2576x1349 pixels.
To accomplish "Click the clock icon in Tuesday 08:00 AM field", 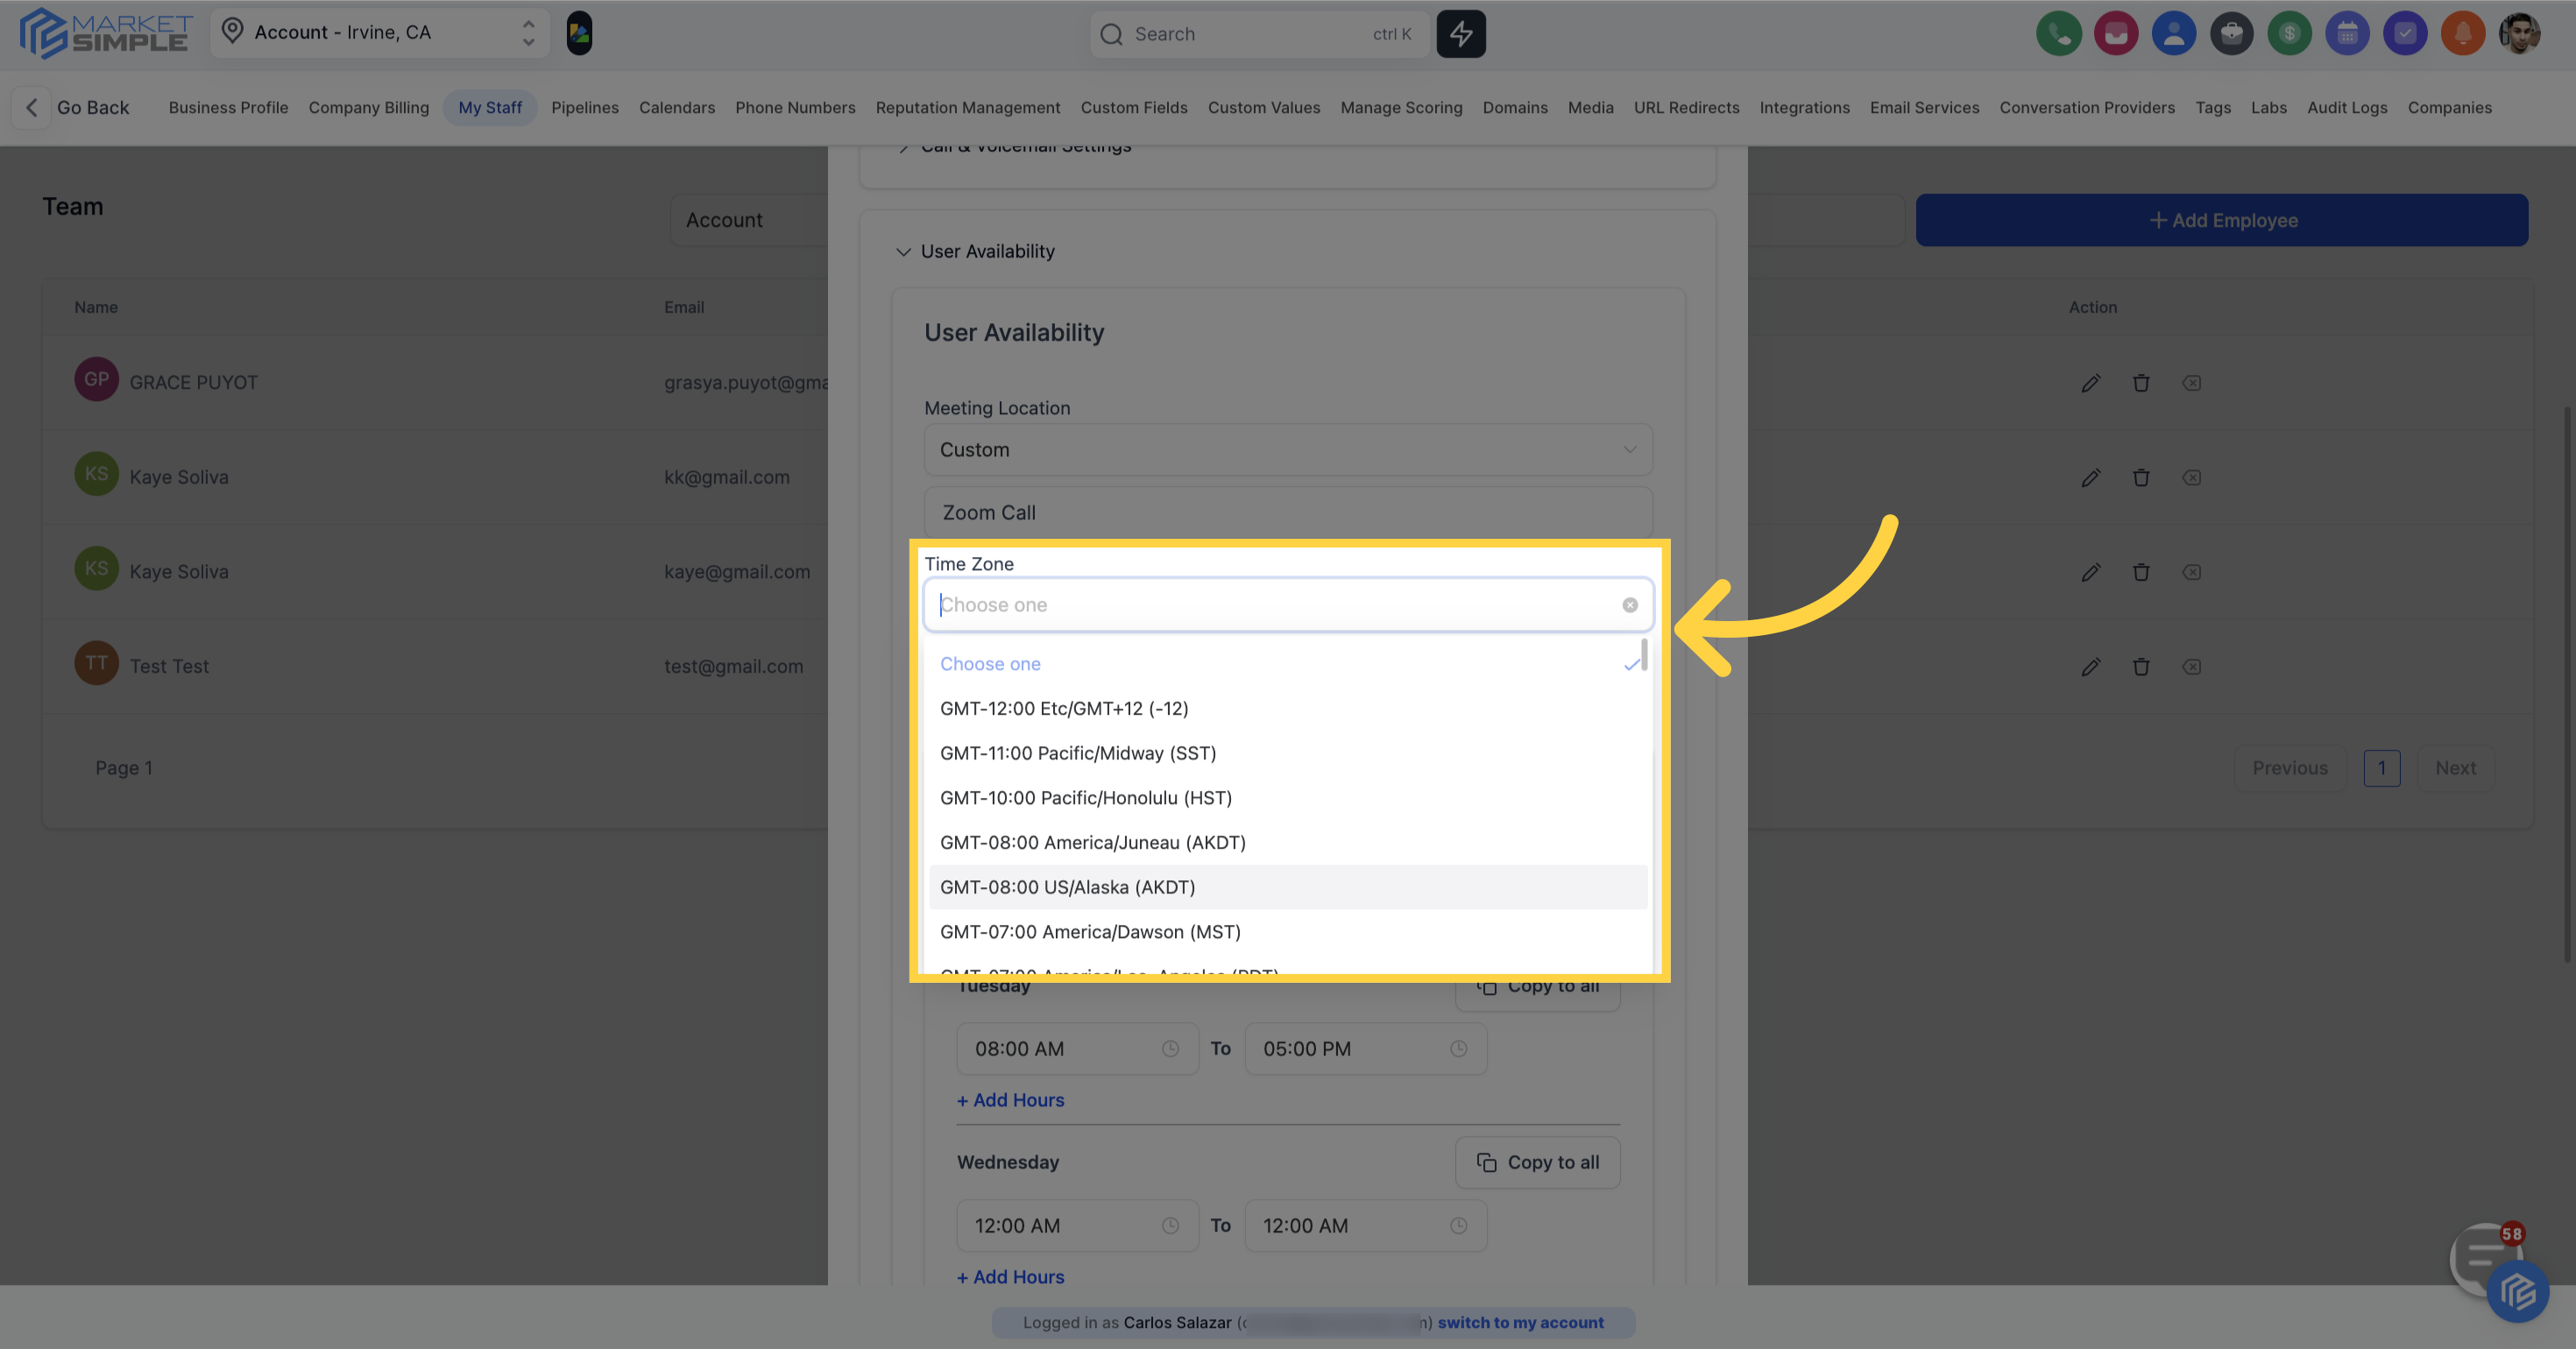I will (x=1170, y=1049).
